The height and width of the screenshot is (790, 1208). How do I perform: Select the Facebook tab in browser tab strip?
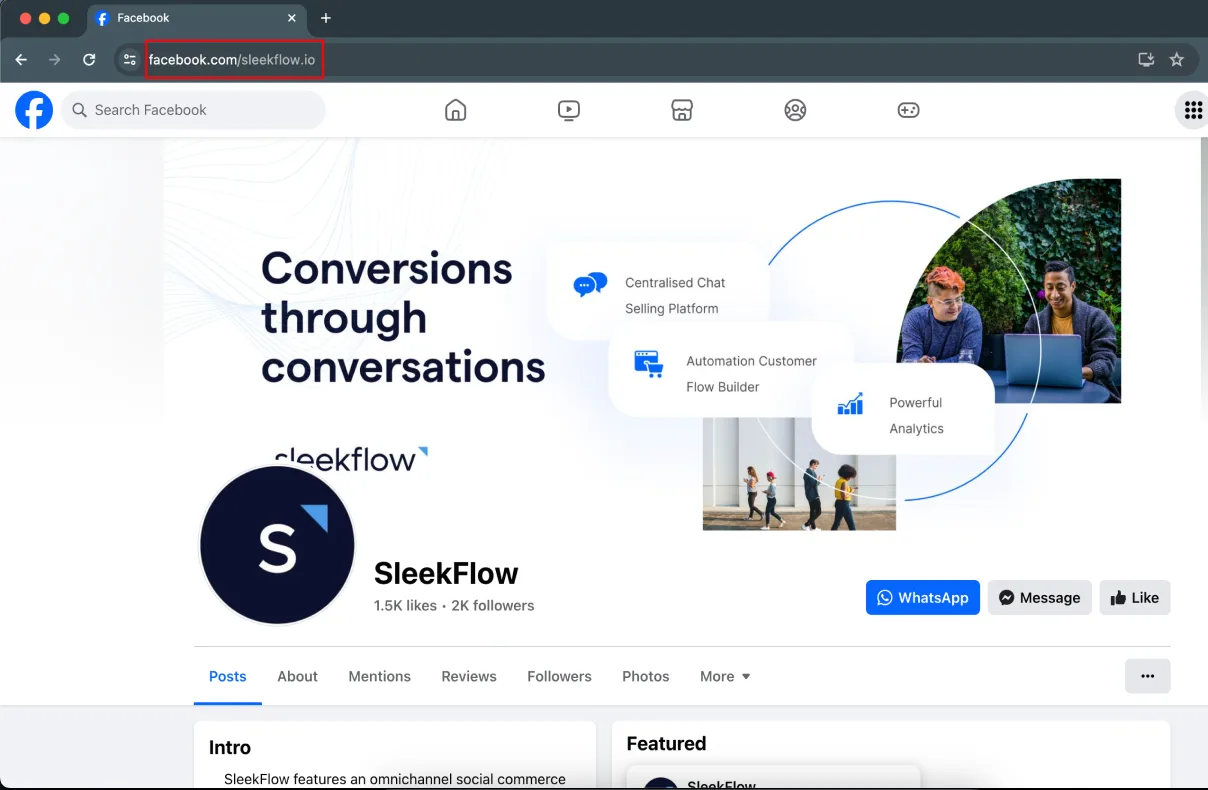[x=197, y=18]
